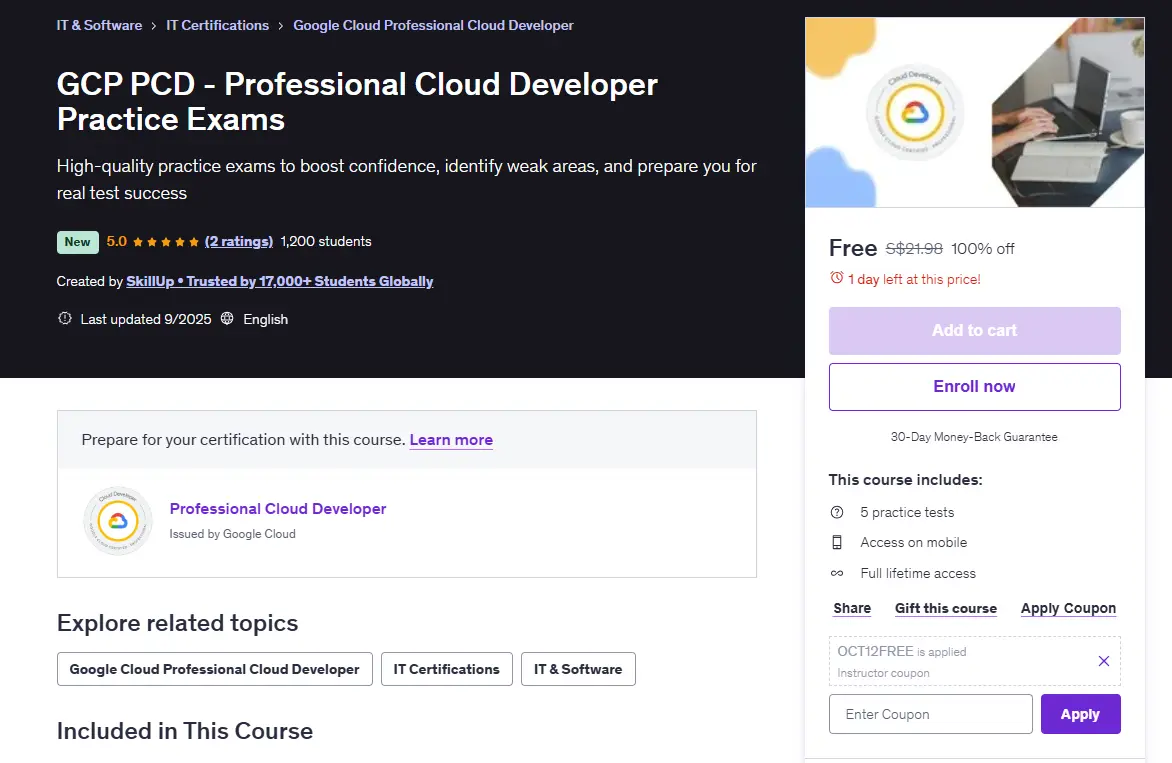The height and width of the screenshot is (763, 1172).
Task: Click the Access on mobile text
Action: (x=913, y=543)
